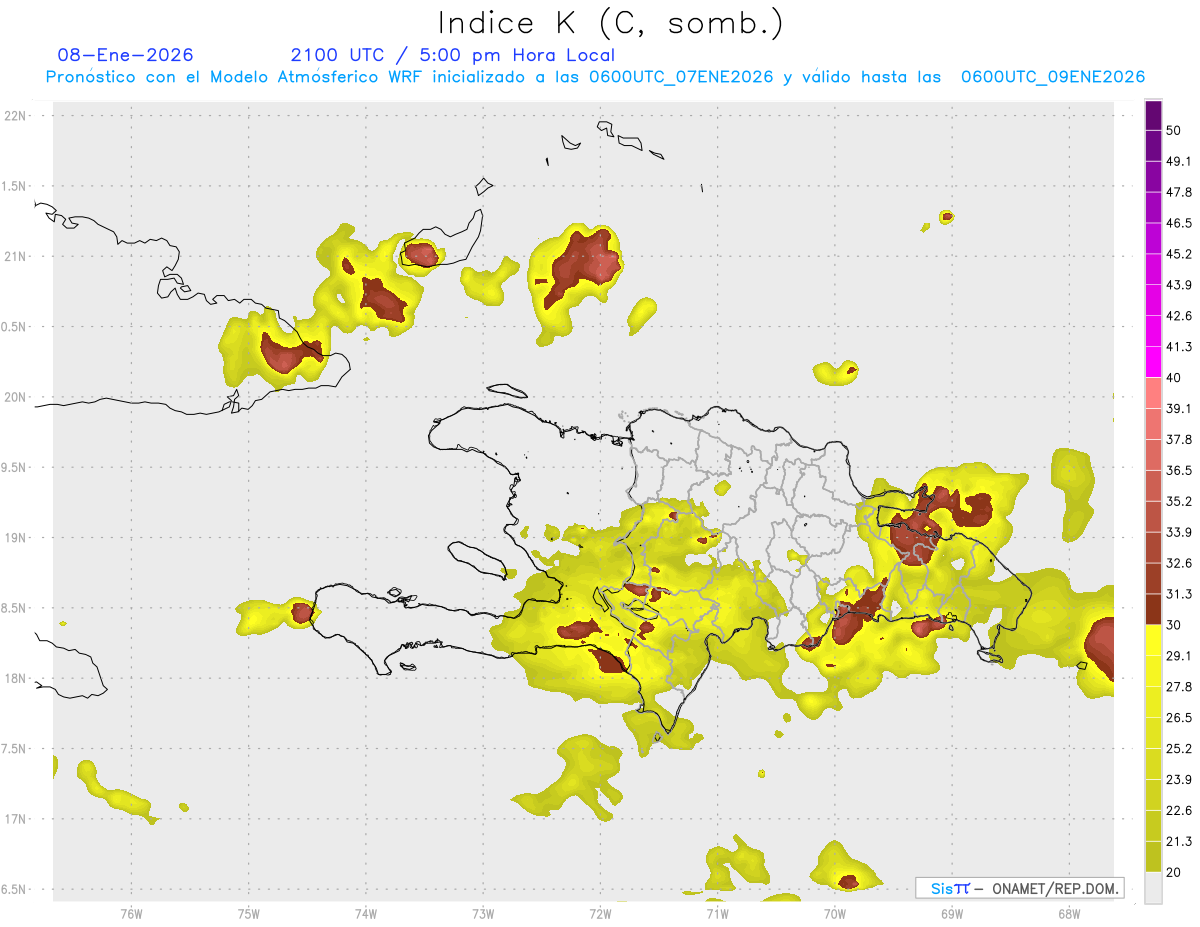
Task: Click the '73W' longitude label
Action: click(483, 914)
